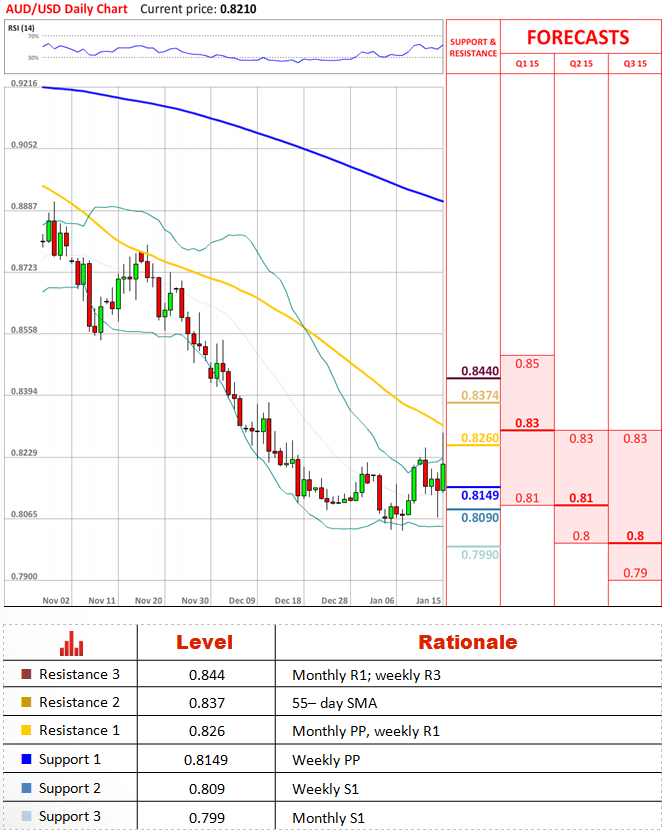The image size is (662, 830).
Task: Click the 'Level' table column header
Action: (x=205, y=643)
